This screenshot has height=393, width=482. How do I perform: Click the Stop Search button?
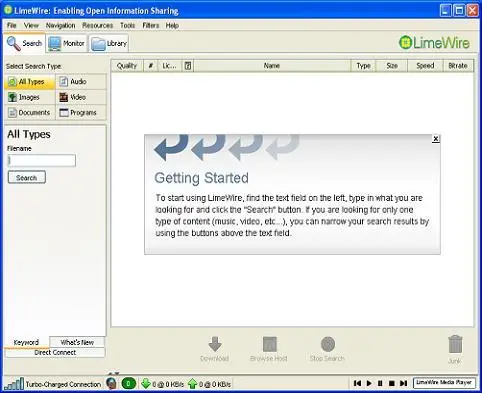point(327,349)
